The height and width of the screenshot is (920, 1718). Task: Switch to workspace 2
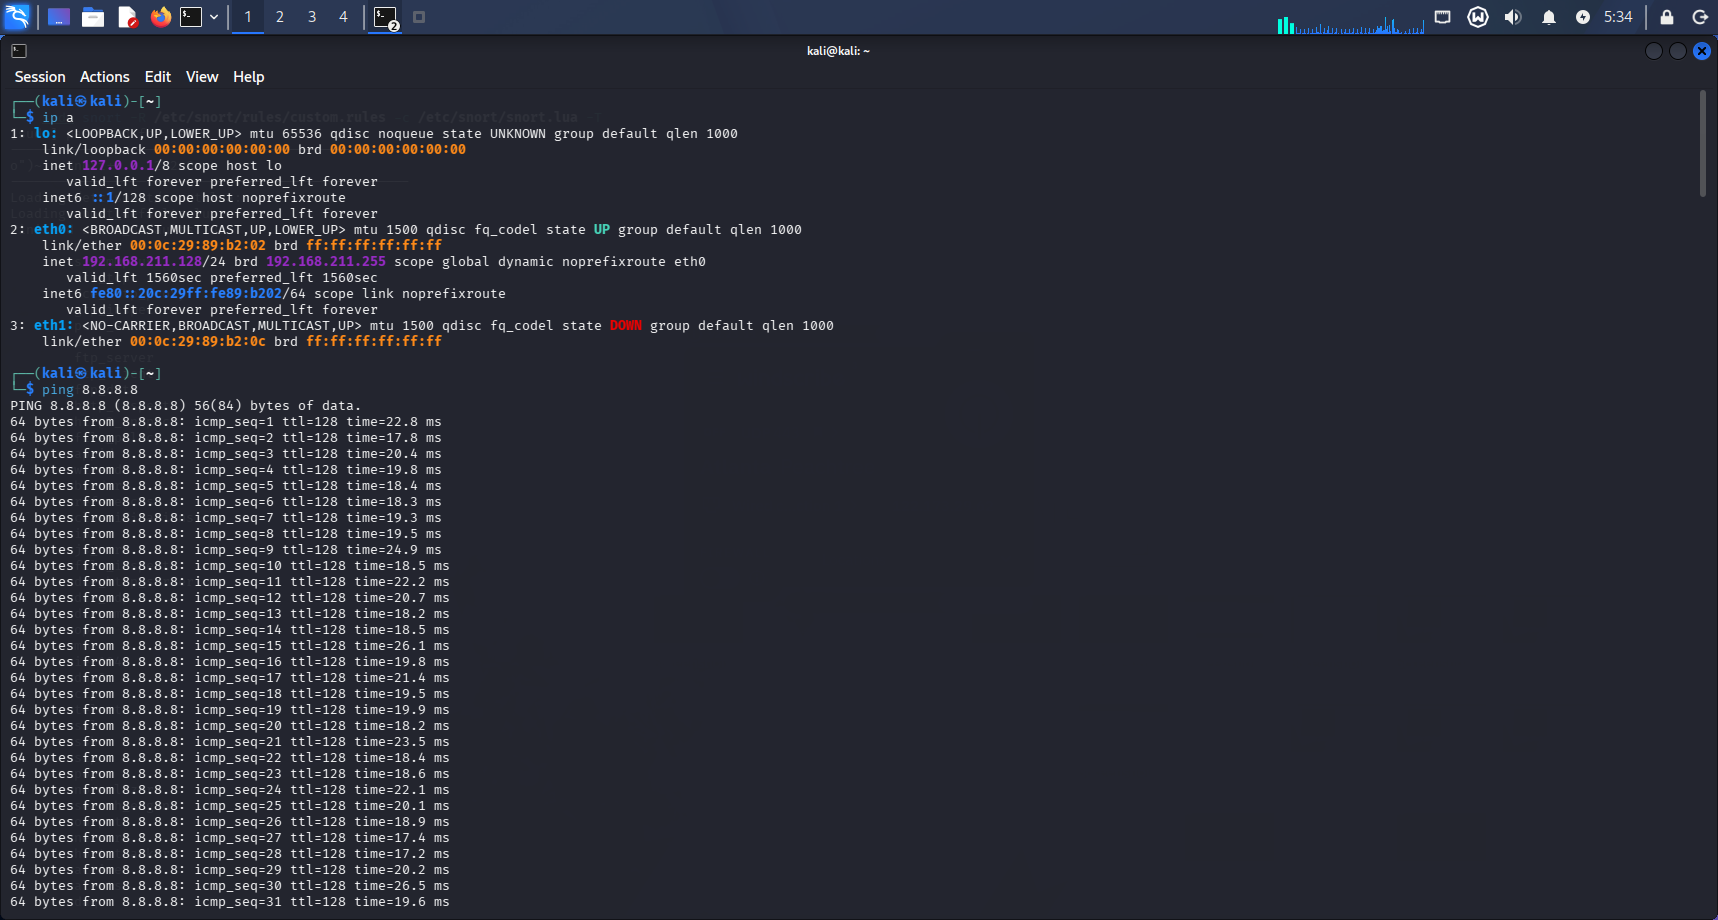[x=280, y=17]
